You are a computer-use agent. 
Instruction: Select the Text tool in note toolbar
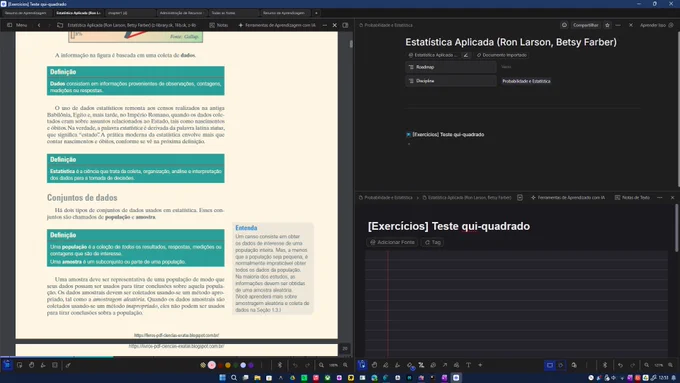pyautogui.click(x=468, y=365)
